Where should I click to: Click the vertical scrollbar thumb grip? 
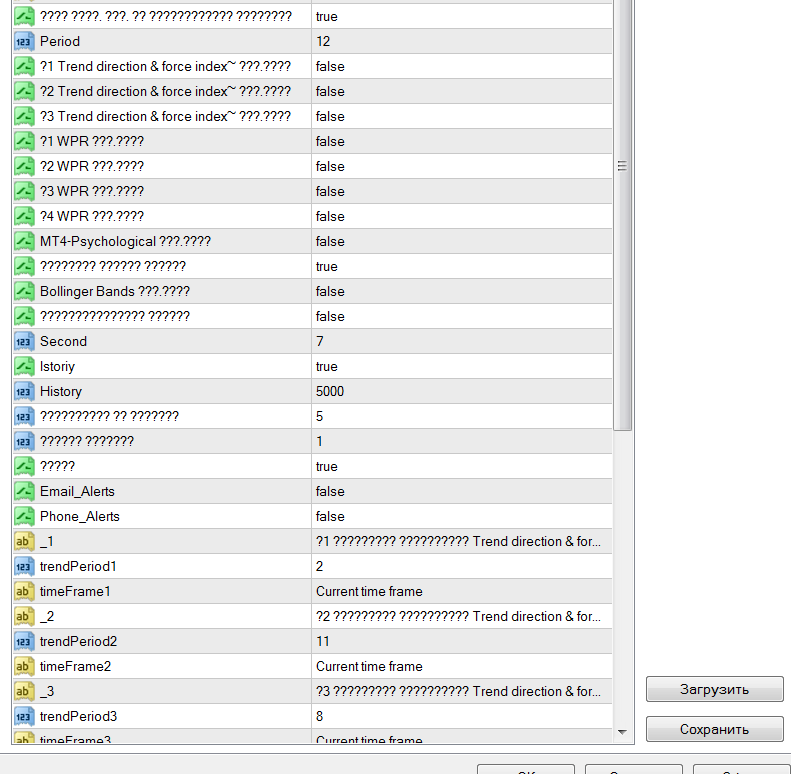pyautogui.click(x=622, y=165)
